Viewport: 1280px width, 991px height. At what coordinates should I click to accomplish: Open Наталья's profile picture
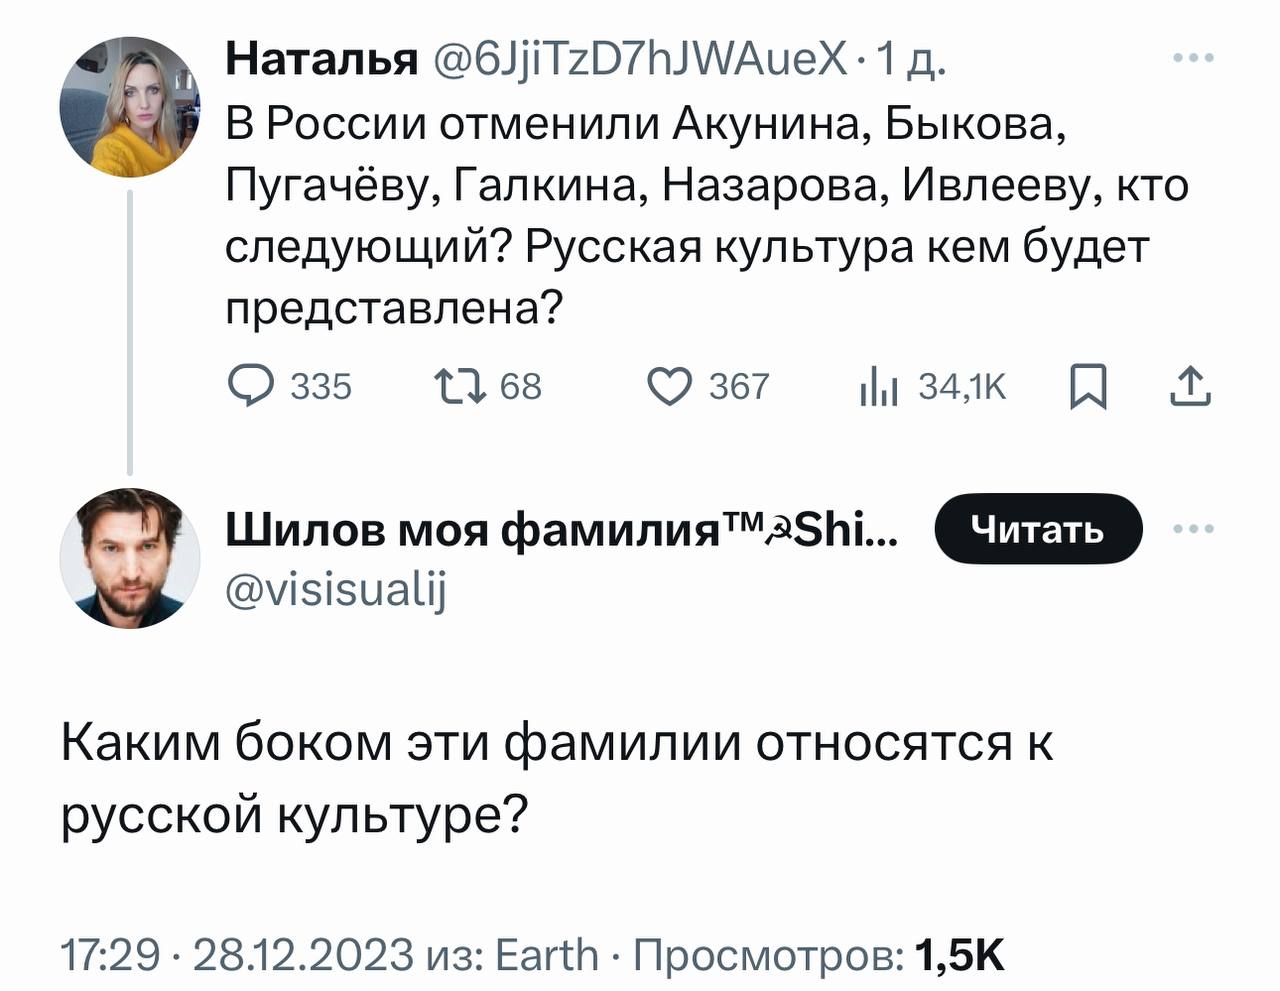coord(130,107)
